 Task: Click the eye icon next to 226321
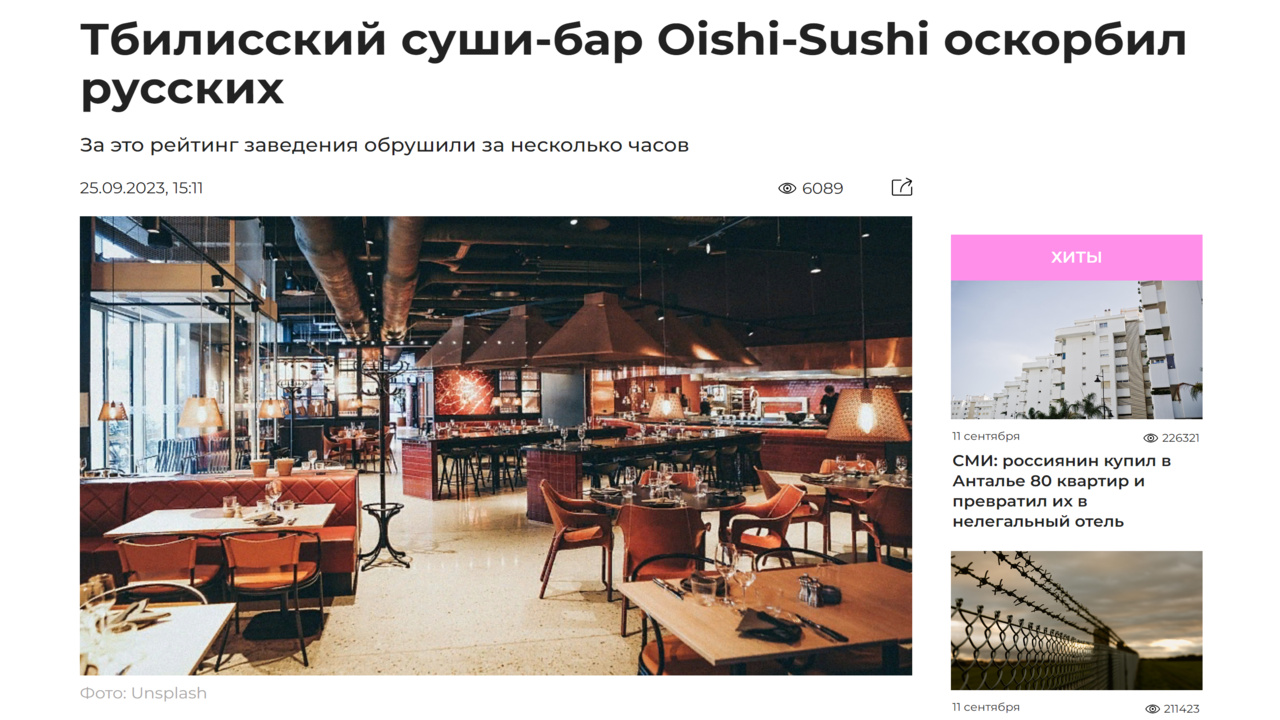(x=1150, y=438)
